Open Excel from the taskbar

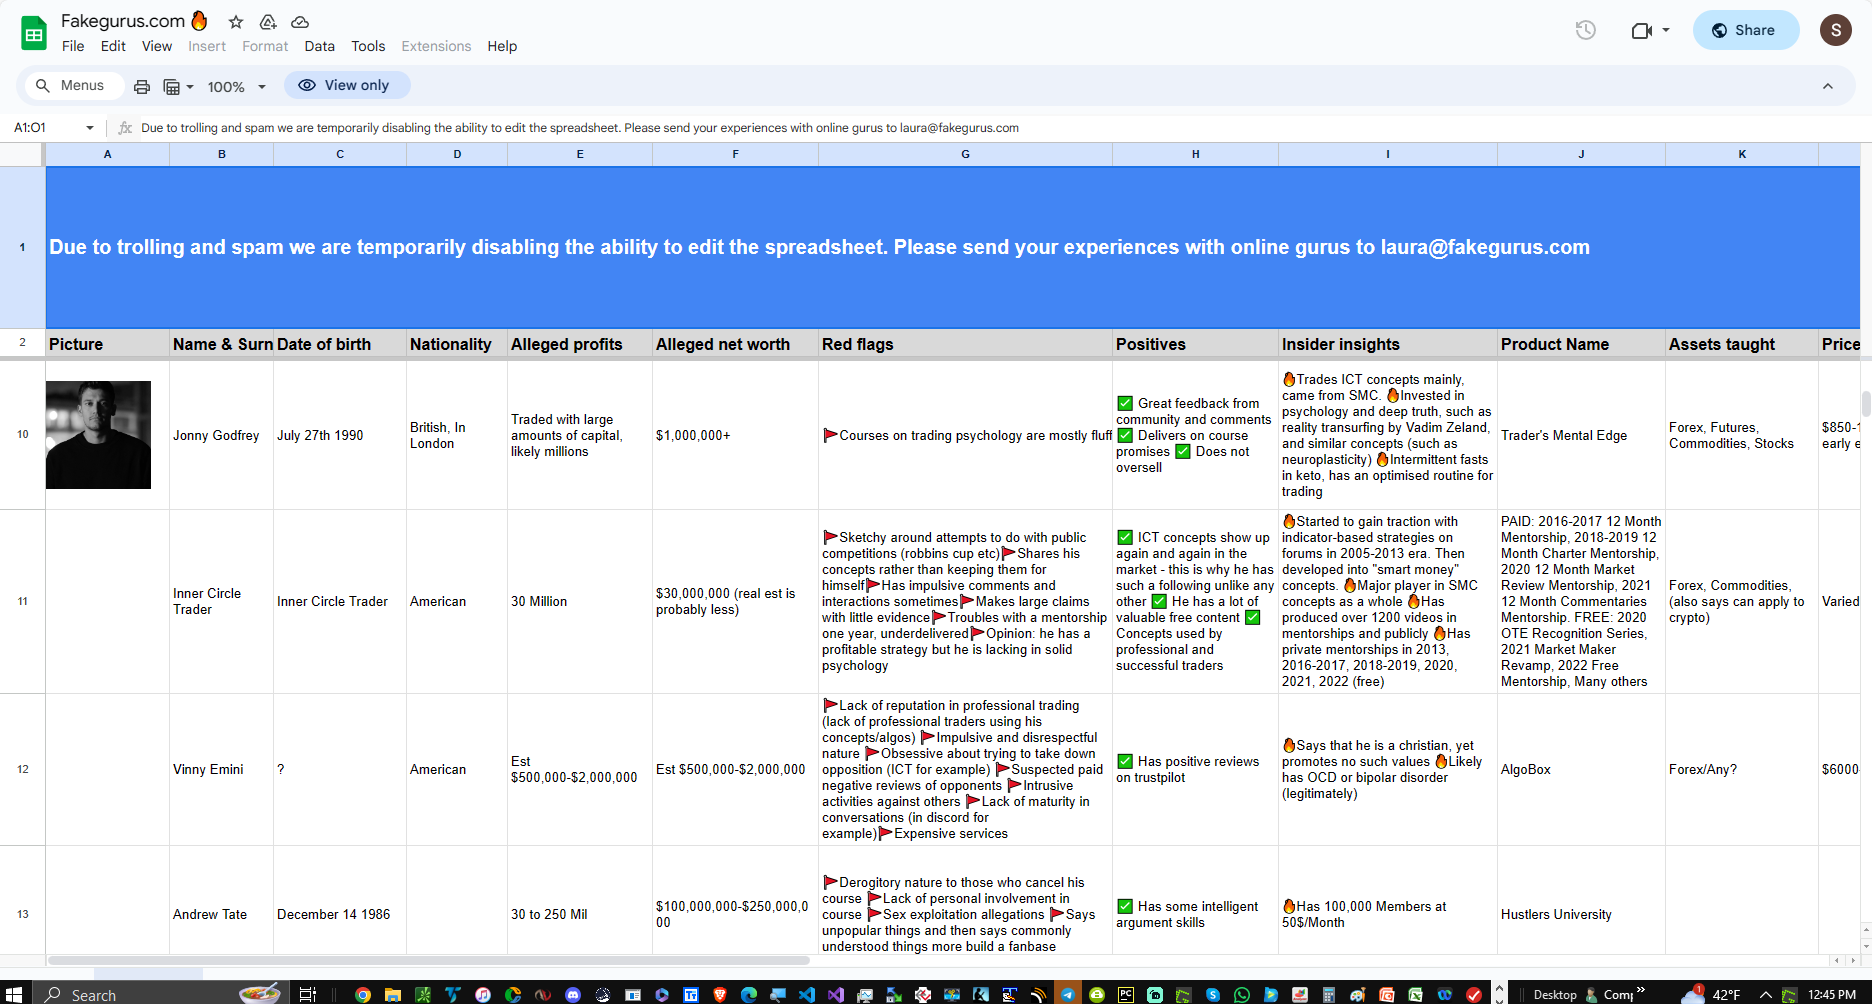pyautogui.click(x=1415, y=994)
